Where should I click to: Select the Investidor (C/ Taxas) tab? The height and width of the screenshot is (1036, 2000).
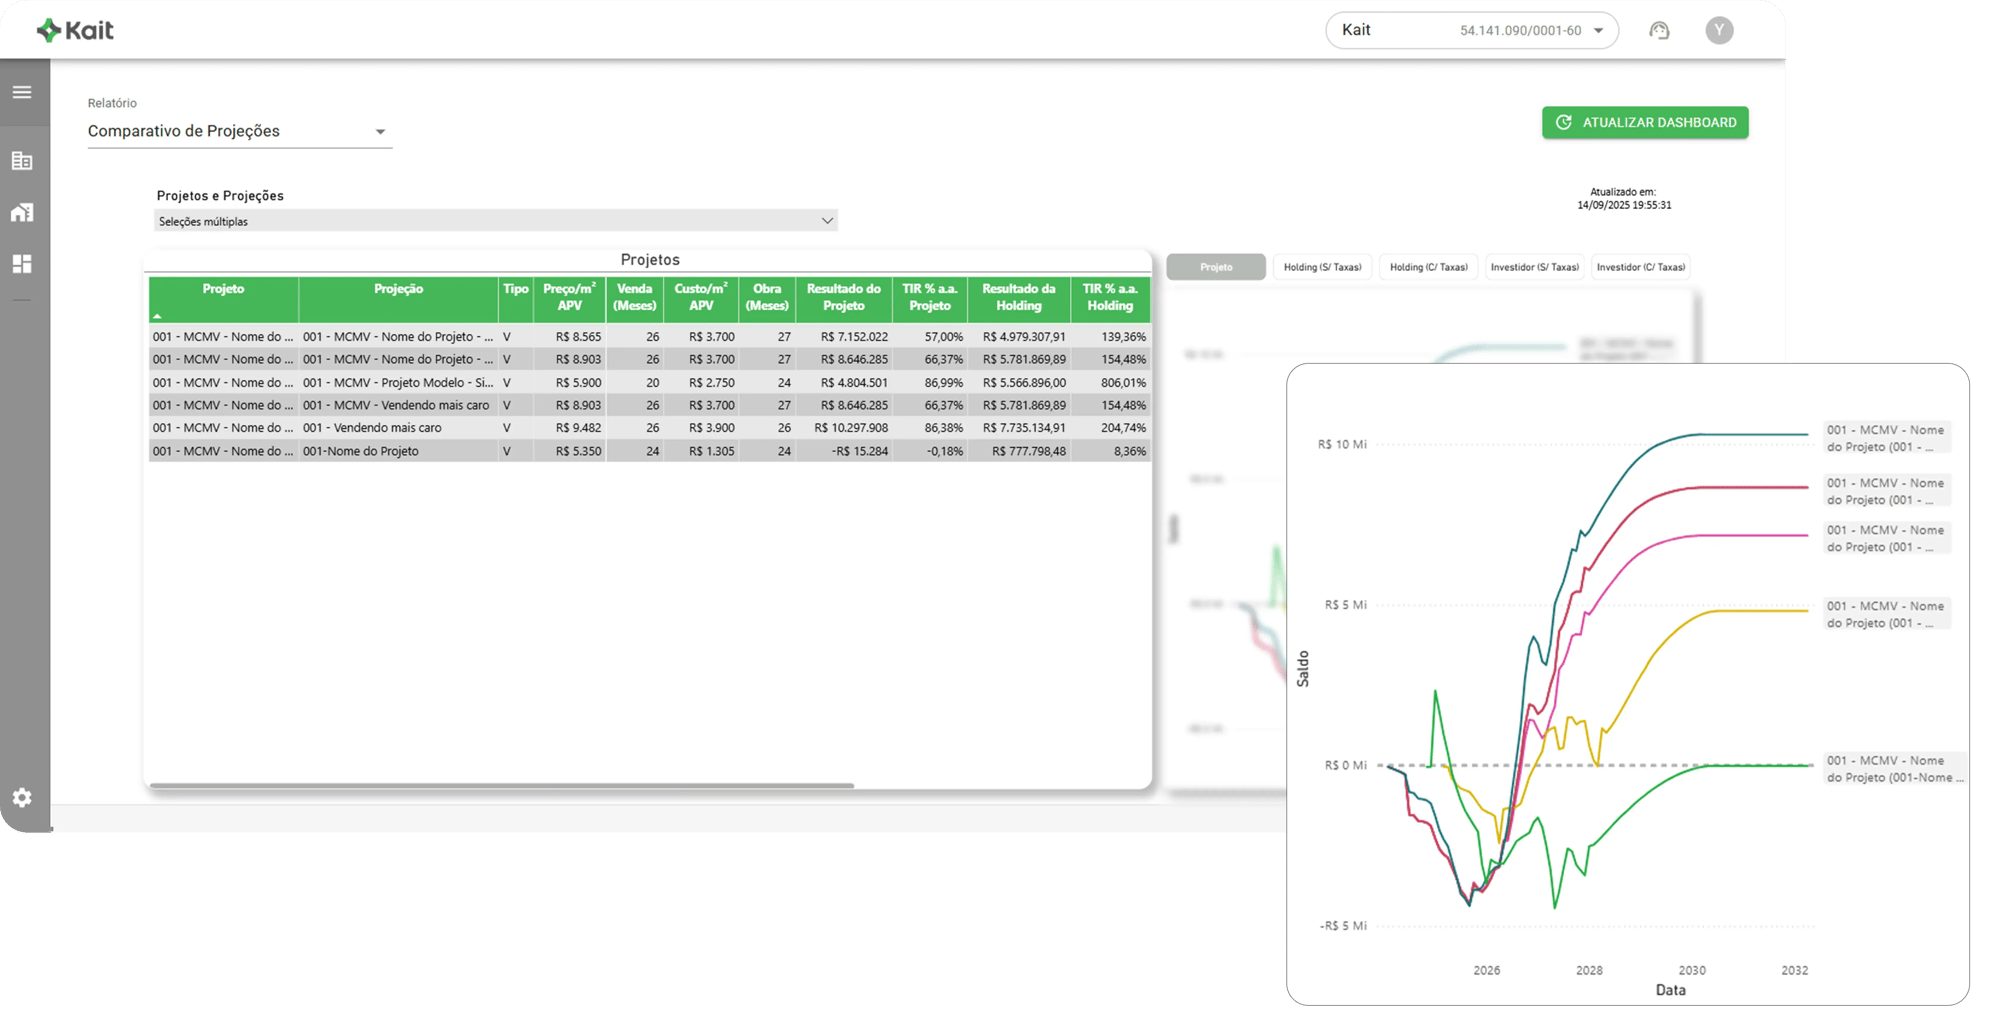point(1640,267)
